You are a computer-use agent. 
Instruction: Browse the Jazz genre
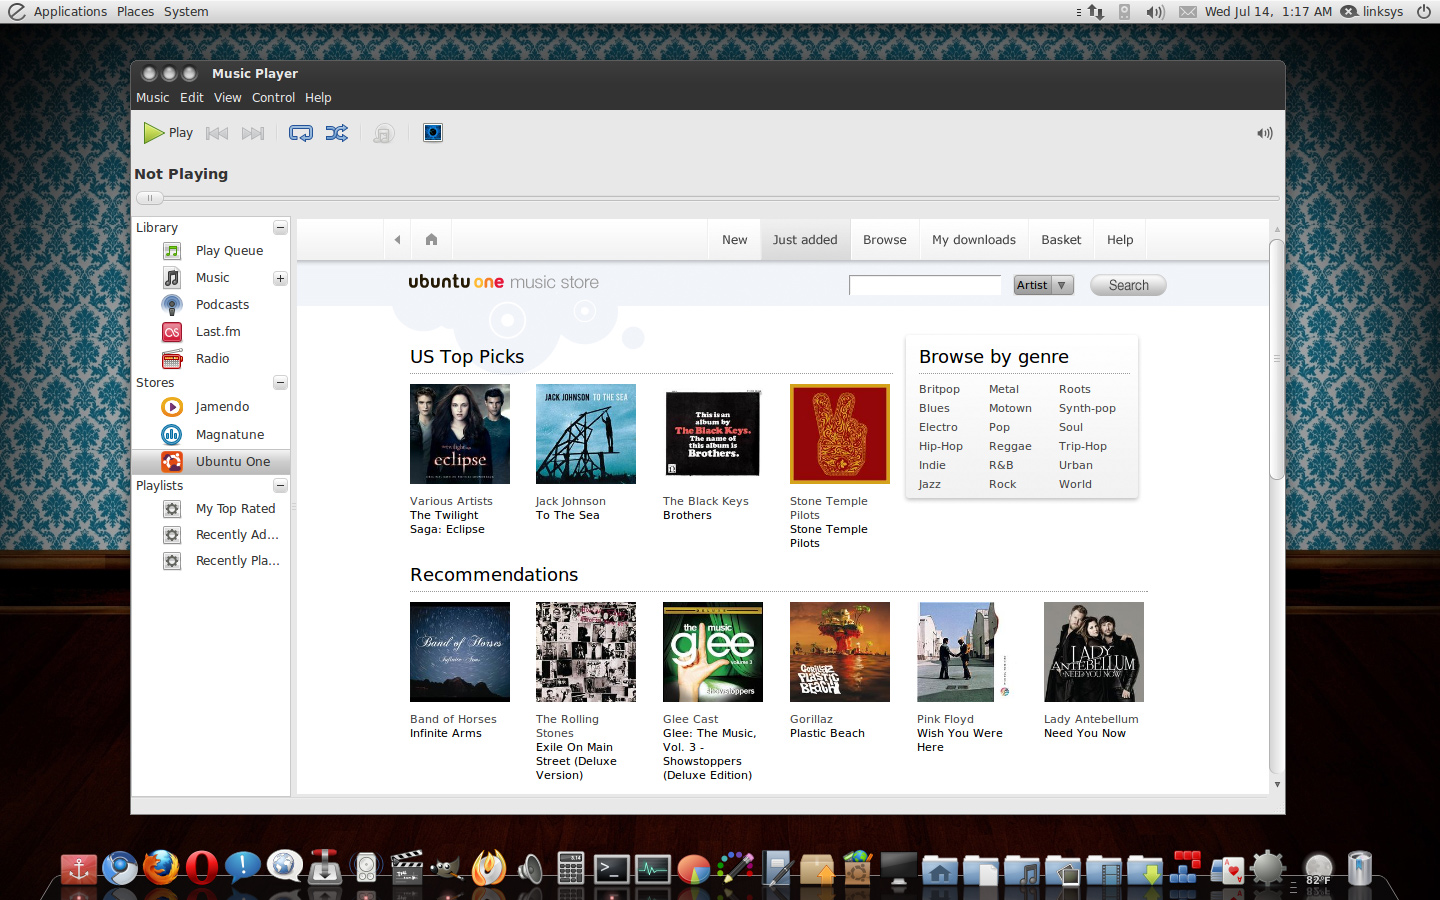click(930, 485)
